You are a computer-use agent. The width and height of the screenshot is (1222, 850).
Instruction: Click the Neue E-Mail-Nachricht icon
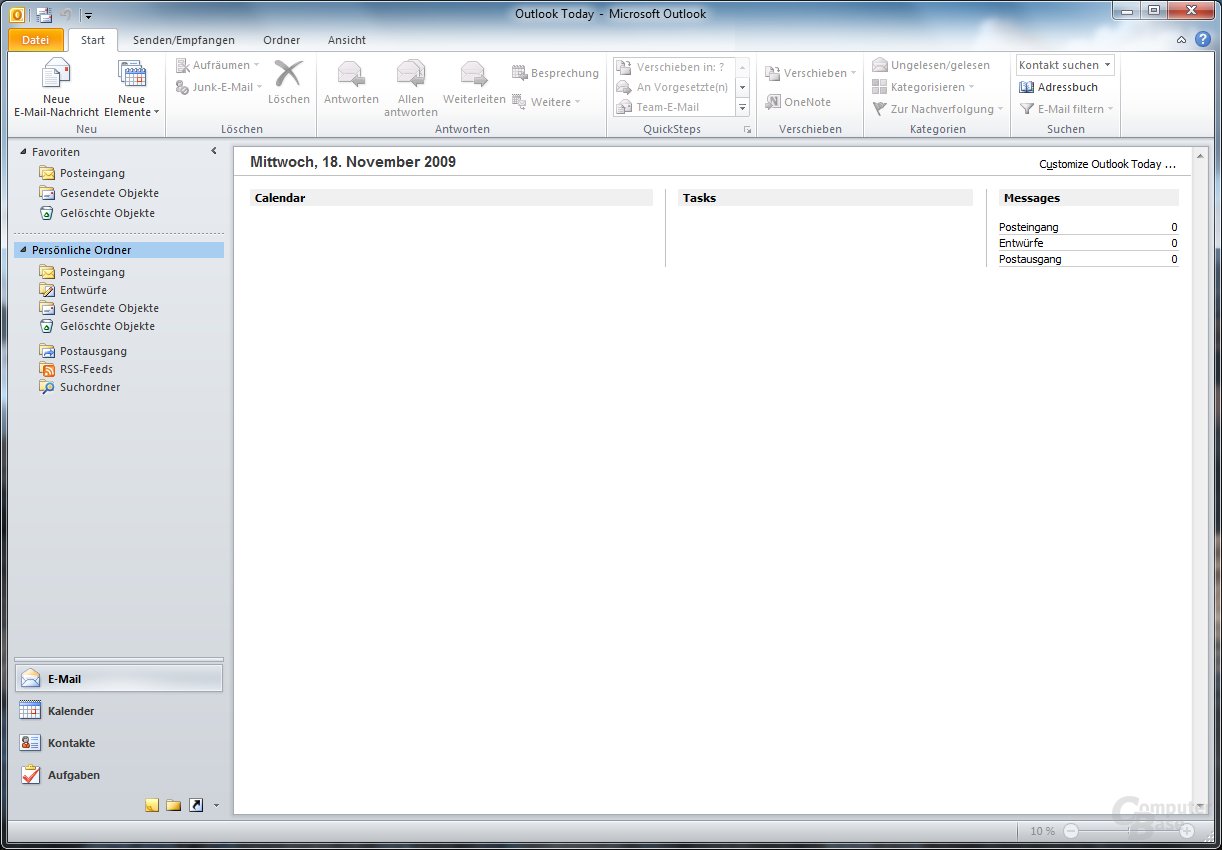[x=56, y=75]
